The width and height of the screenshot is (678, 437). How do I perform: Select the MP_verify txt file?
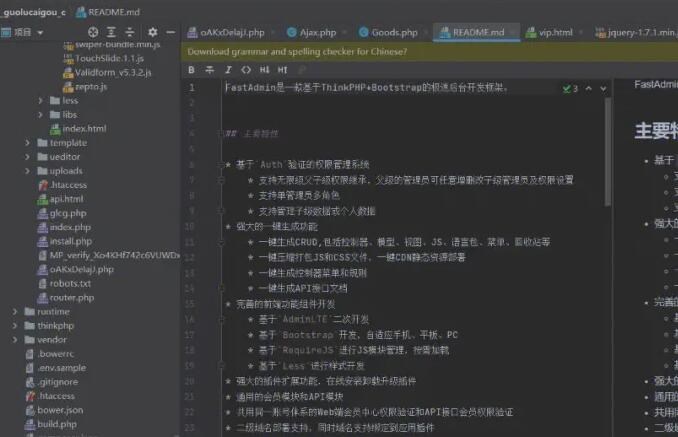click(109, 255)
